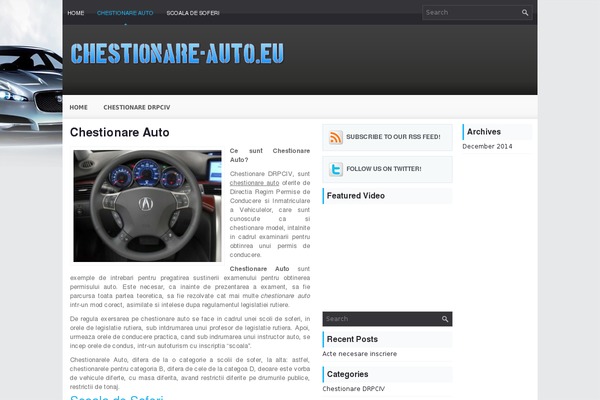Open the Acte necesare inscriere post
The width and height of the screenshot is (600, 400).
tap(359, 354)
